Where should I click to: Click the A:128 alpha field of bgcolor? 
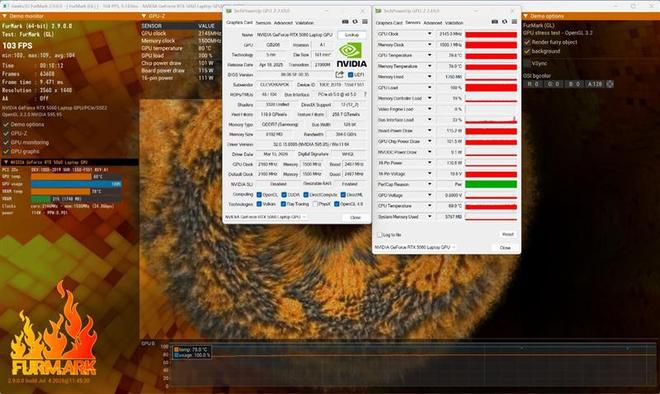[x=595, y=84]
